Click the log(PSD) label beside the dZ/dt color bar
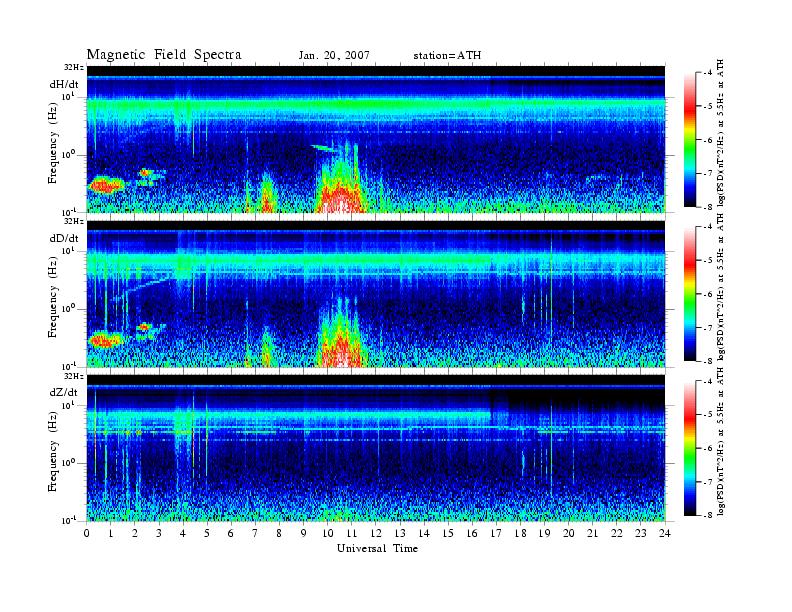This screenshot has width=792, height=612. (720, 440)
